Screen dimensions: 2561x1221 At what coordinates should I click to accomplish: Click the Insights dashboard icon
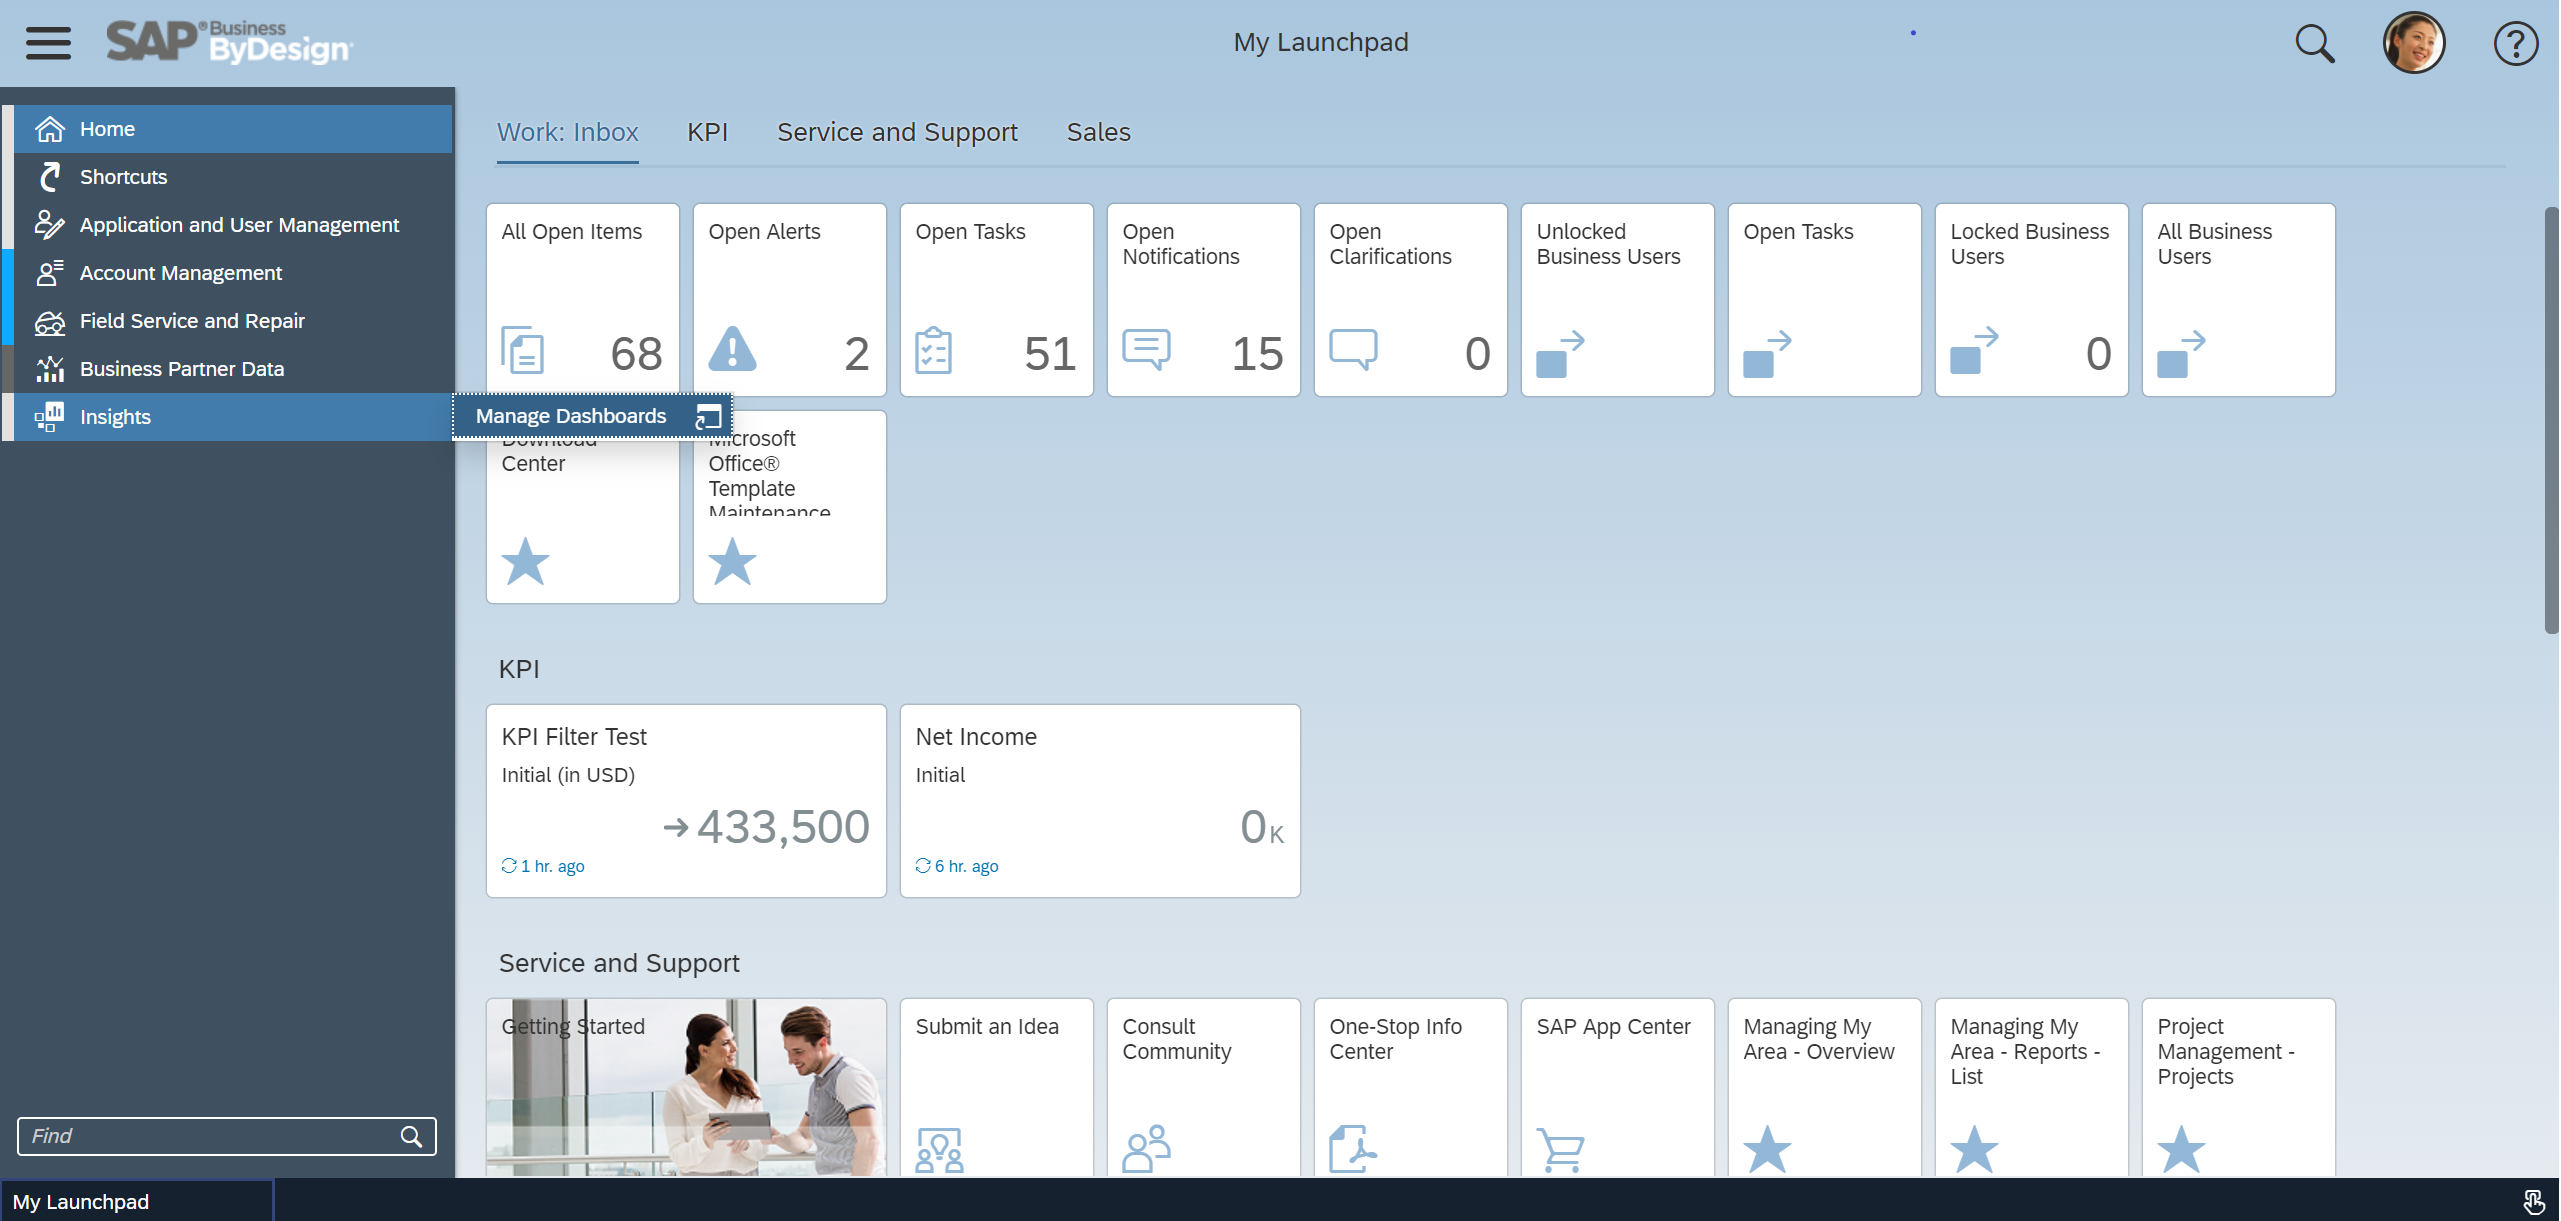[50, 417]
